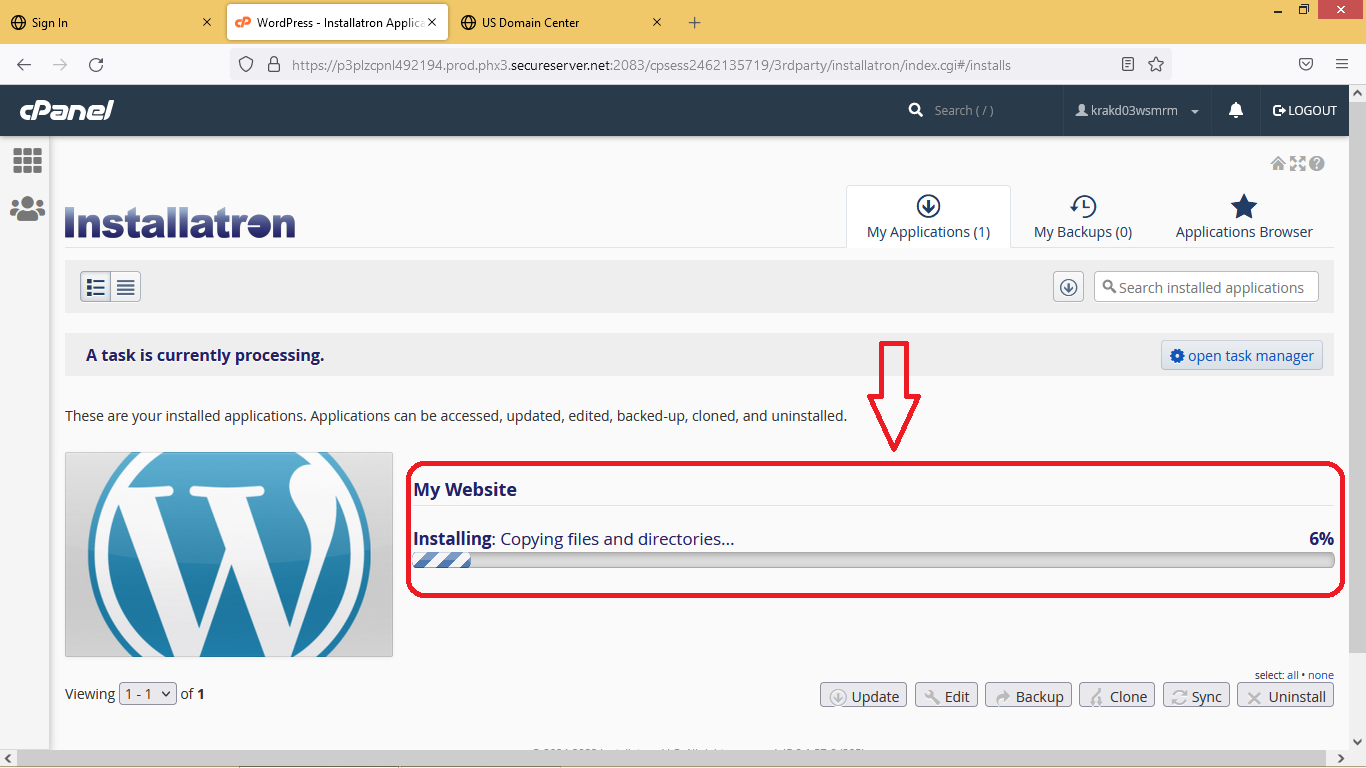Click the WordPress logo thumbnail
This screenshot has height=768, width=1366.
click(x=229, y=554)
